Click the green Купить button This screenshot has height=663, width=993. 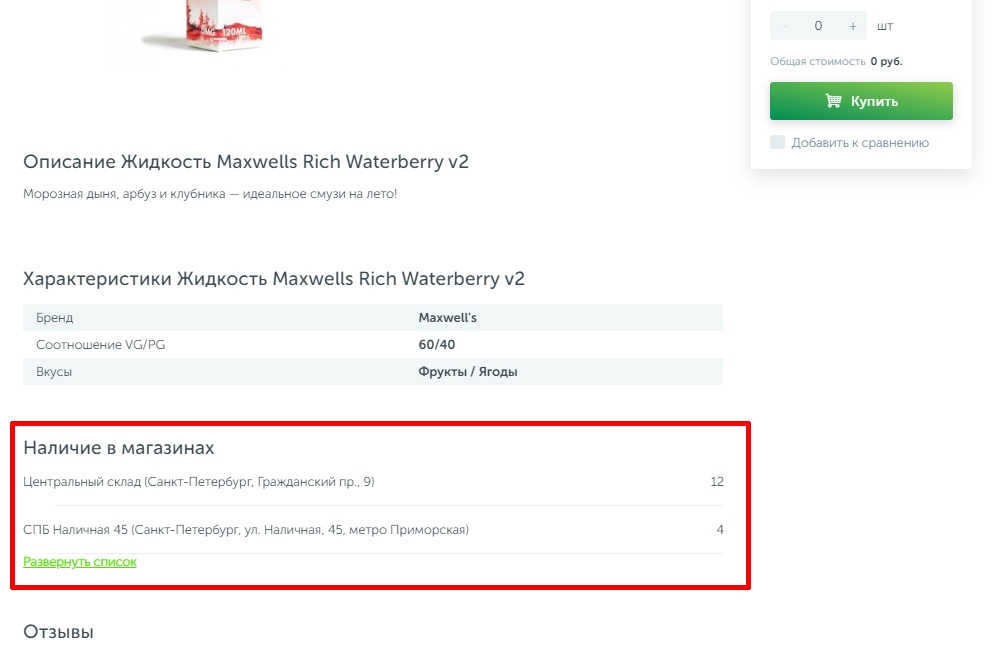(x=861, y=101)
